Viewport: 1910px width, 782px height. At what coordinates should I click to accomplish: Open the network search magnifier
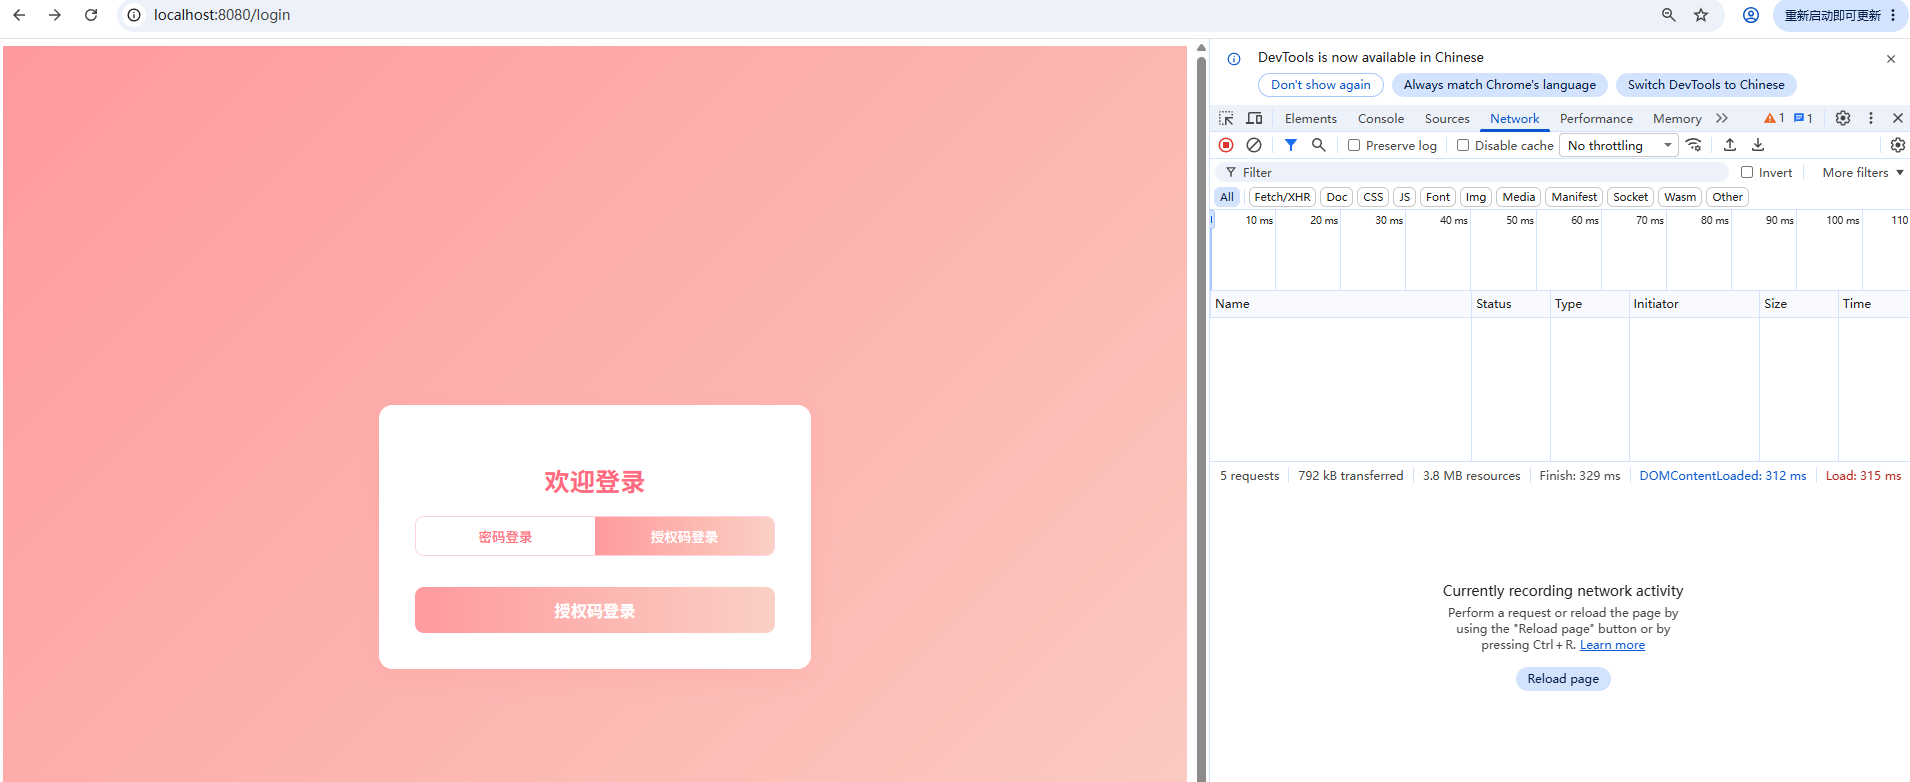tap(1319, 145)
